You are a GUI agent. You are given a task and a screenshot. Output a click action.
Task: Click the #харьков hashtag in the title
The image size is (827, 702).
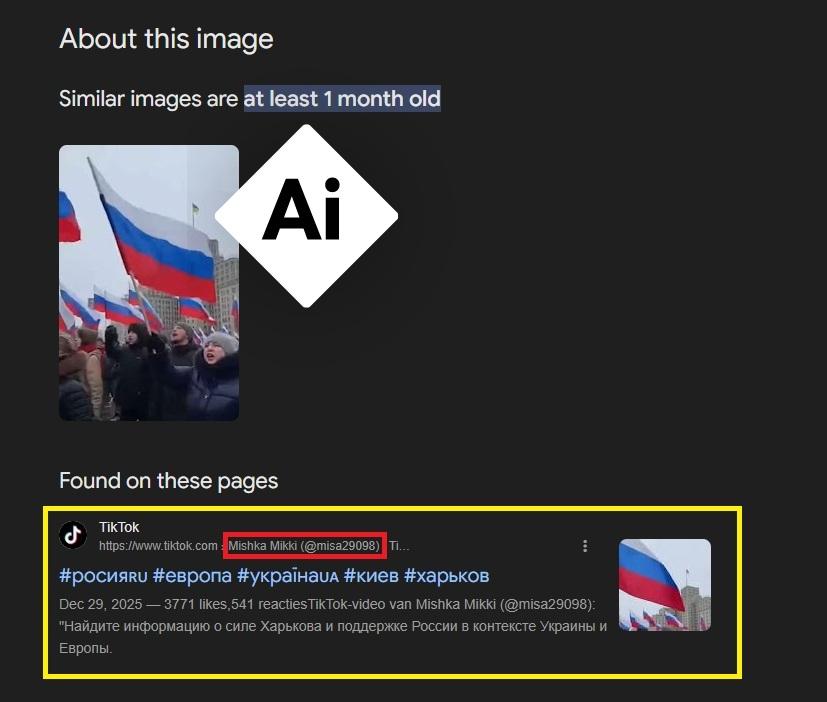446,575
